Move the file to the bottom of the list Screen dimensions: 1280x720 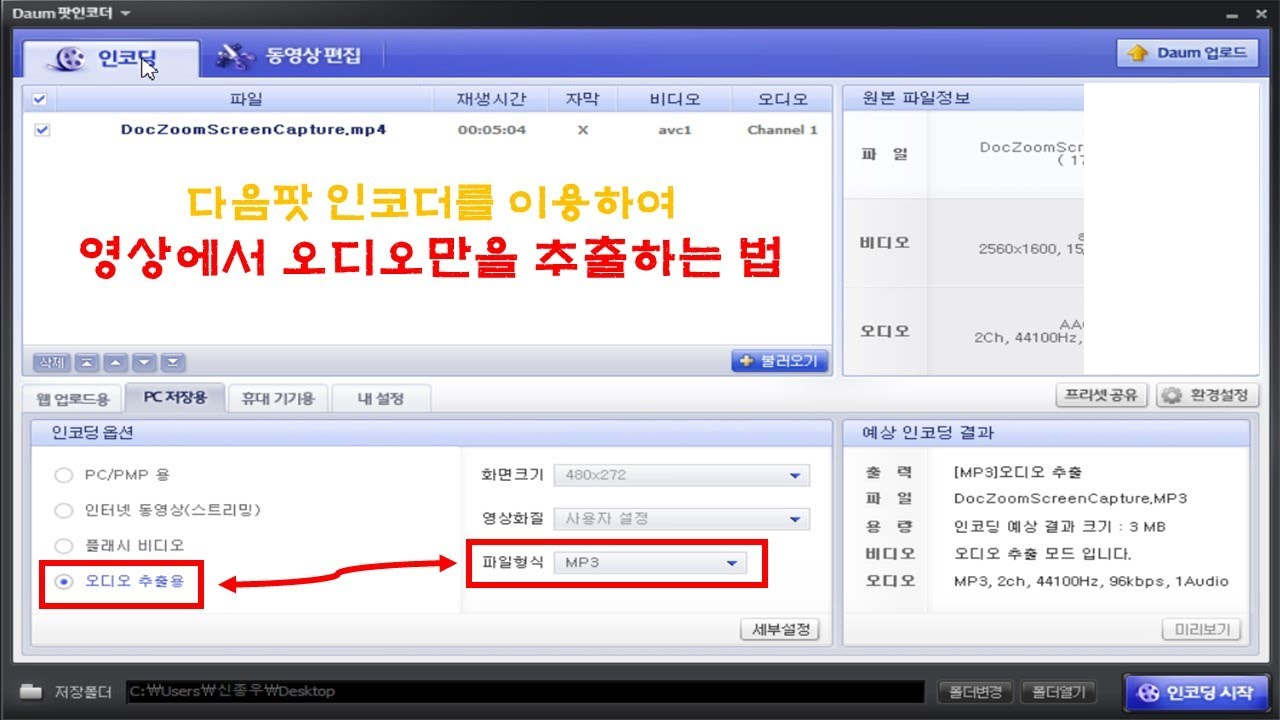coord(174,362)
